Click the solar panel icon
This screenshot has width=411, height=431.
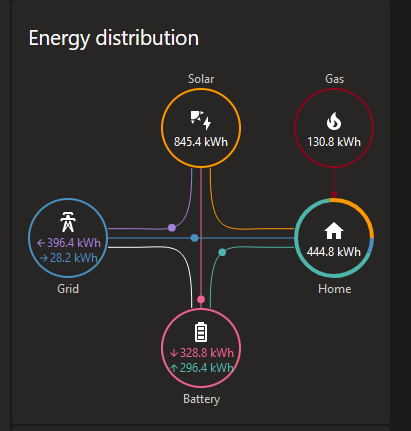pos(201,120)
